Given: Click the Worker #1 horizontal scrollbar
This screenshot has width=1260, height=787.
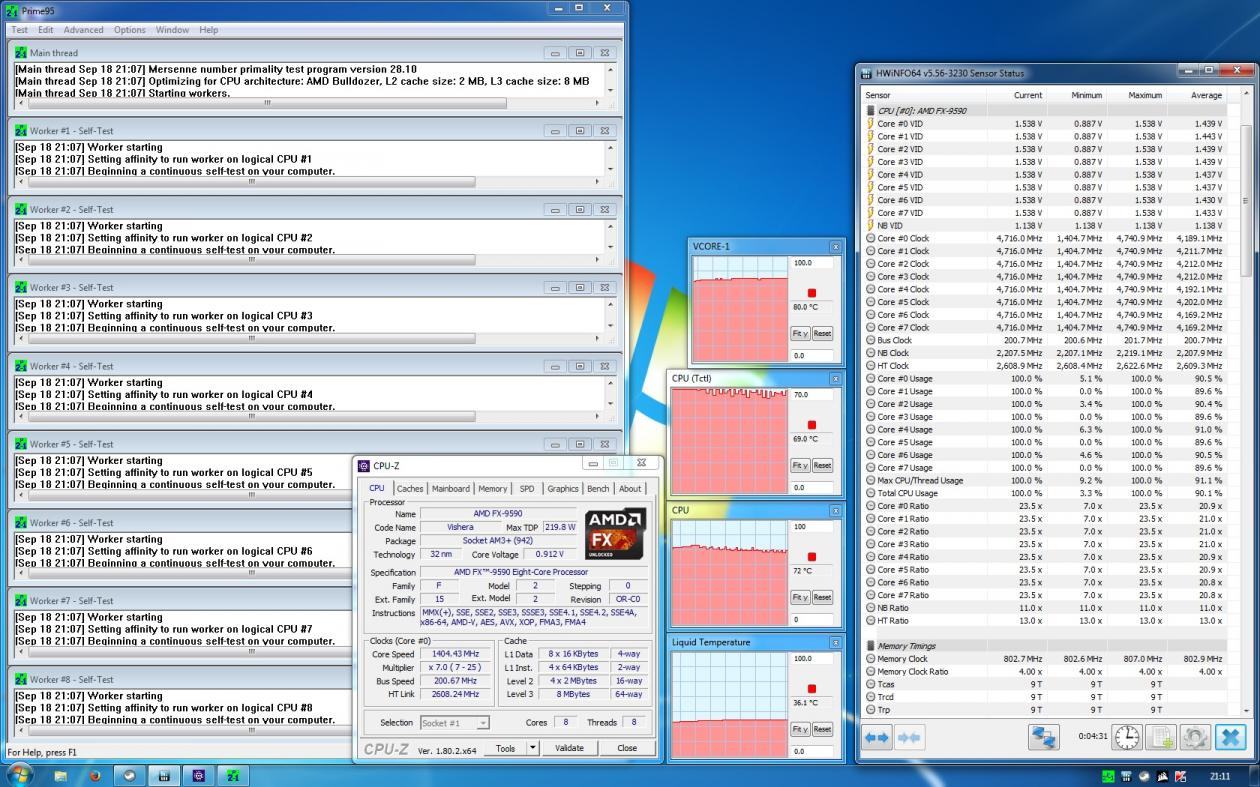Looking at the screenshot, I should (x=312, y=181).
